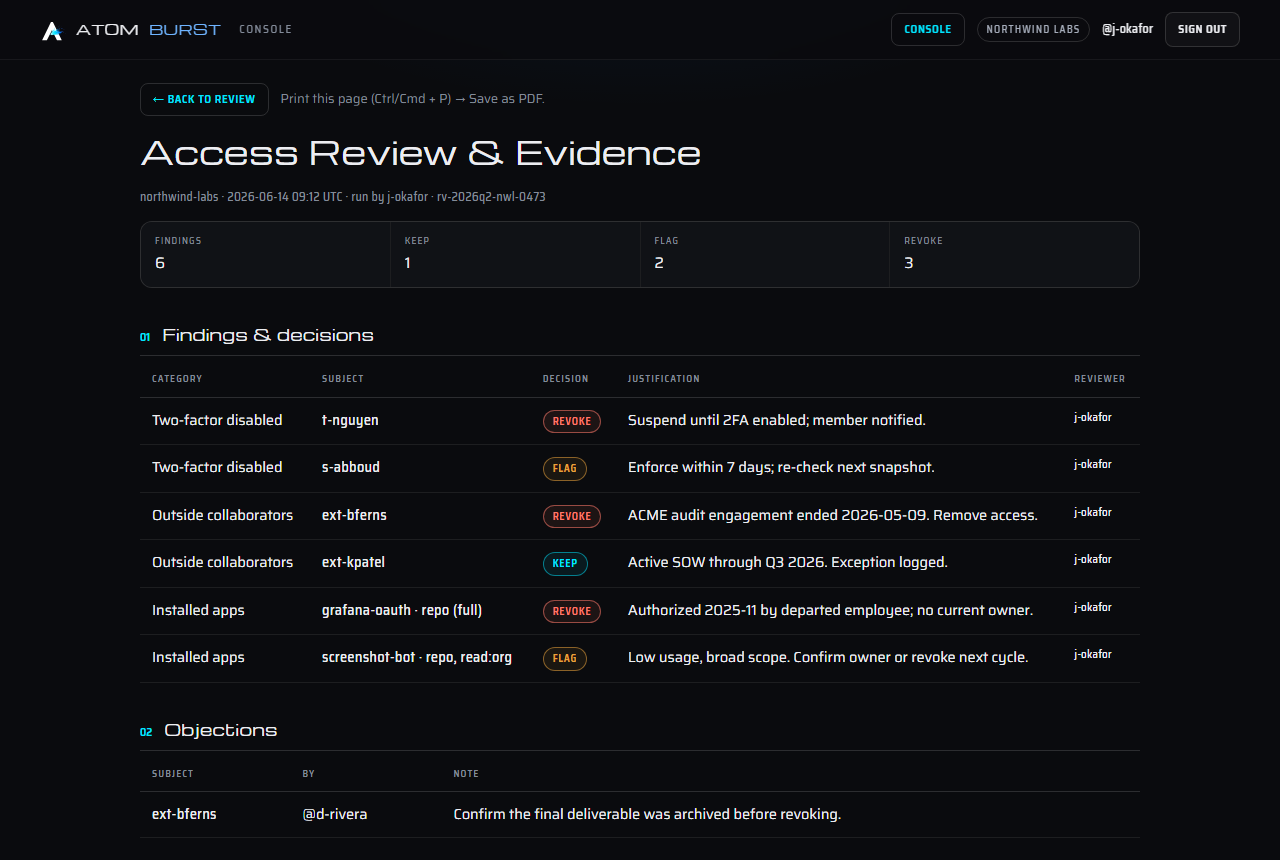Click the Console label beside the wordmark
This screenshot has width=1280, height=860.
pyautogui.click(x=265, y=29)
